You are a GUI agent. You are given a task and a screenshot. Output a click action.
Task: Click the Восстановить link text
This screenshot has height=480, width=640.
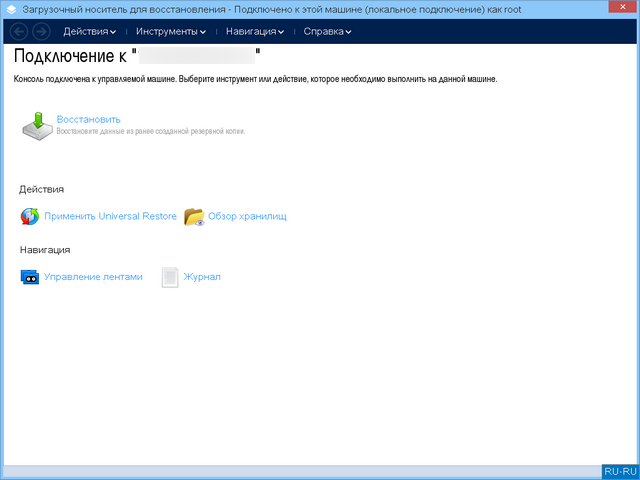click(x=88, y=119)
